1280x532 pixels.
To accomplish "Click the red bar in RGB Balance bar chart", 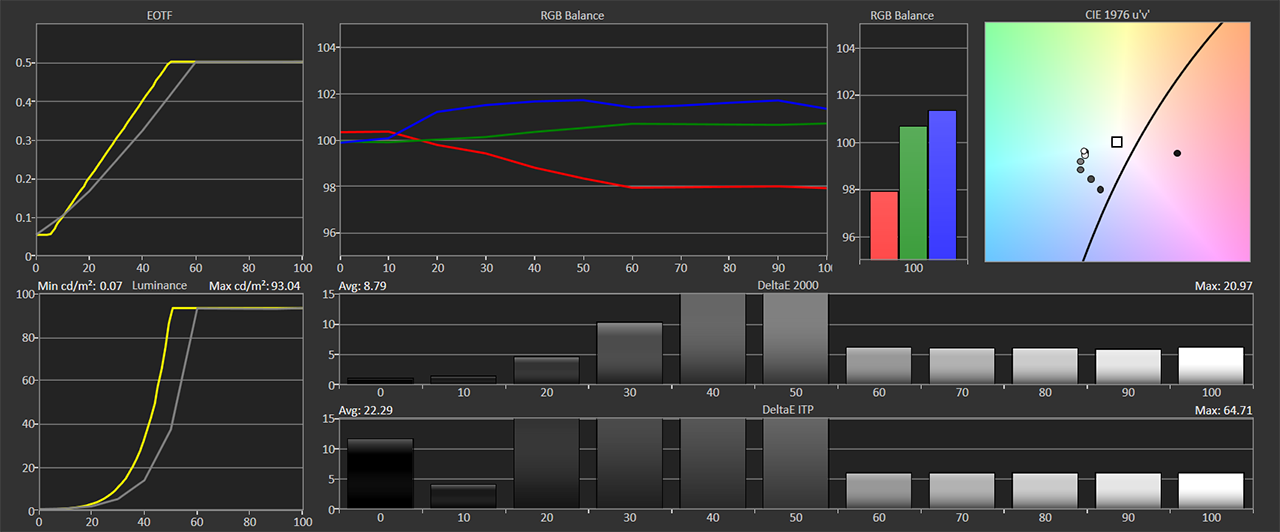I will (x=884, y=225).
